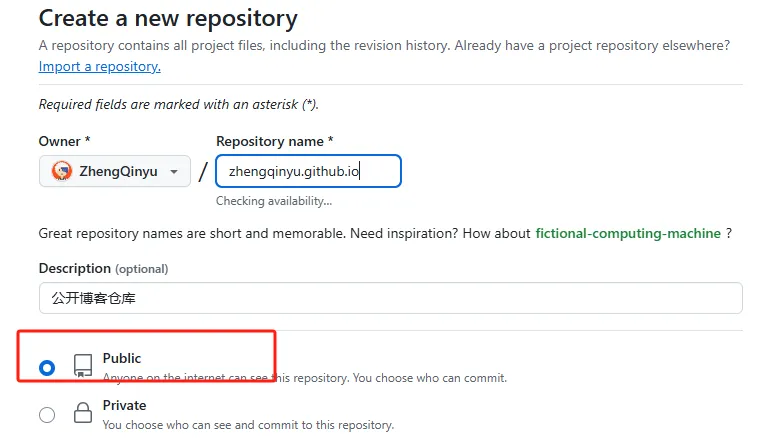Viewport: 779px width, 439px height.
Task: Use the fictional-computing-machine name suggestion
Action: point(628,233)
